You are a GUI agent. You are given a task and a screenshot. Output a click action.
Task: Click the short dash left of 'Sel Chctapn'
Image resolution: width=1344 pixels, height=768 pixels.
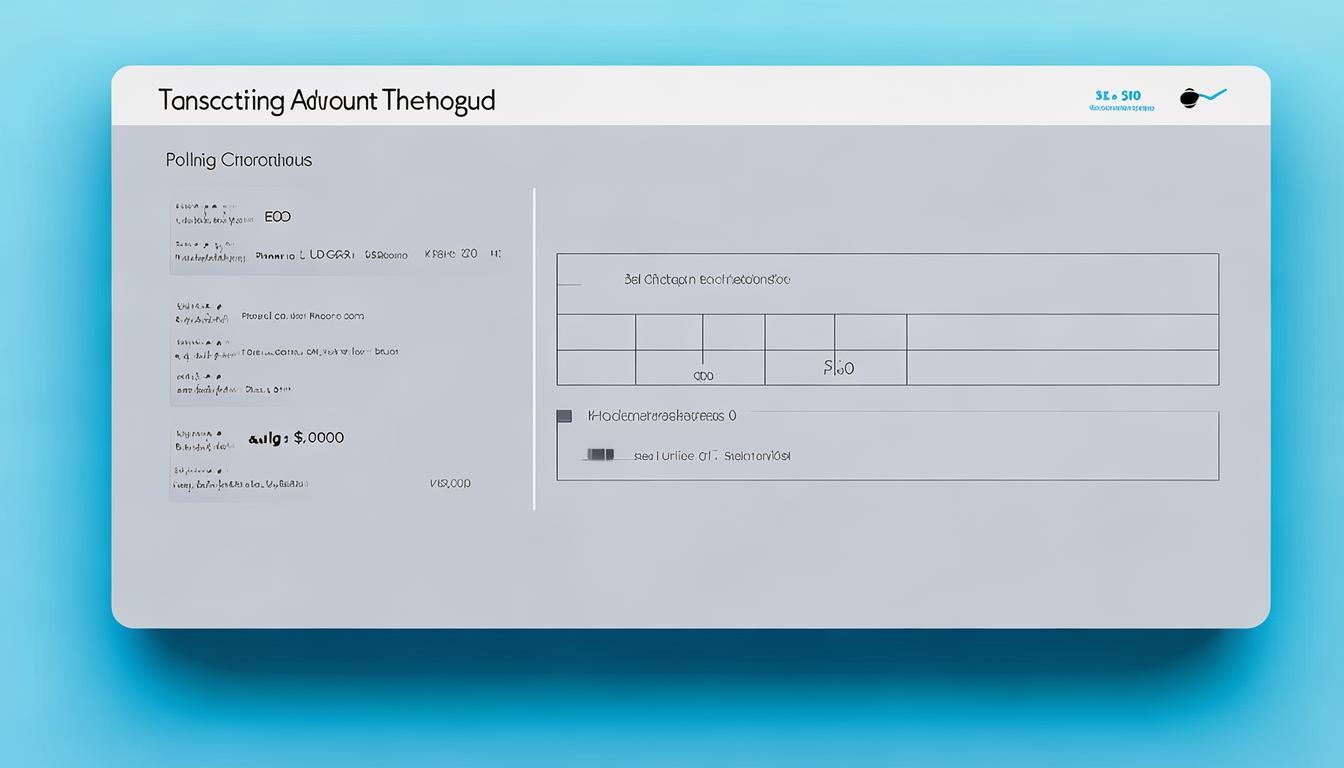[x=568, y=284]
